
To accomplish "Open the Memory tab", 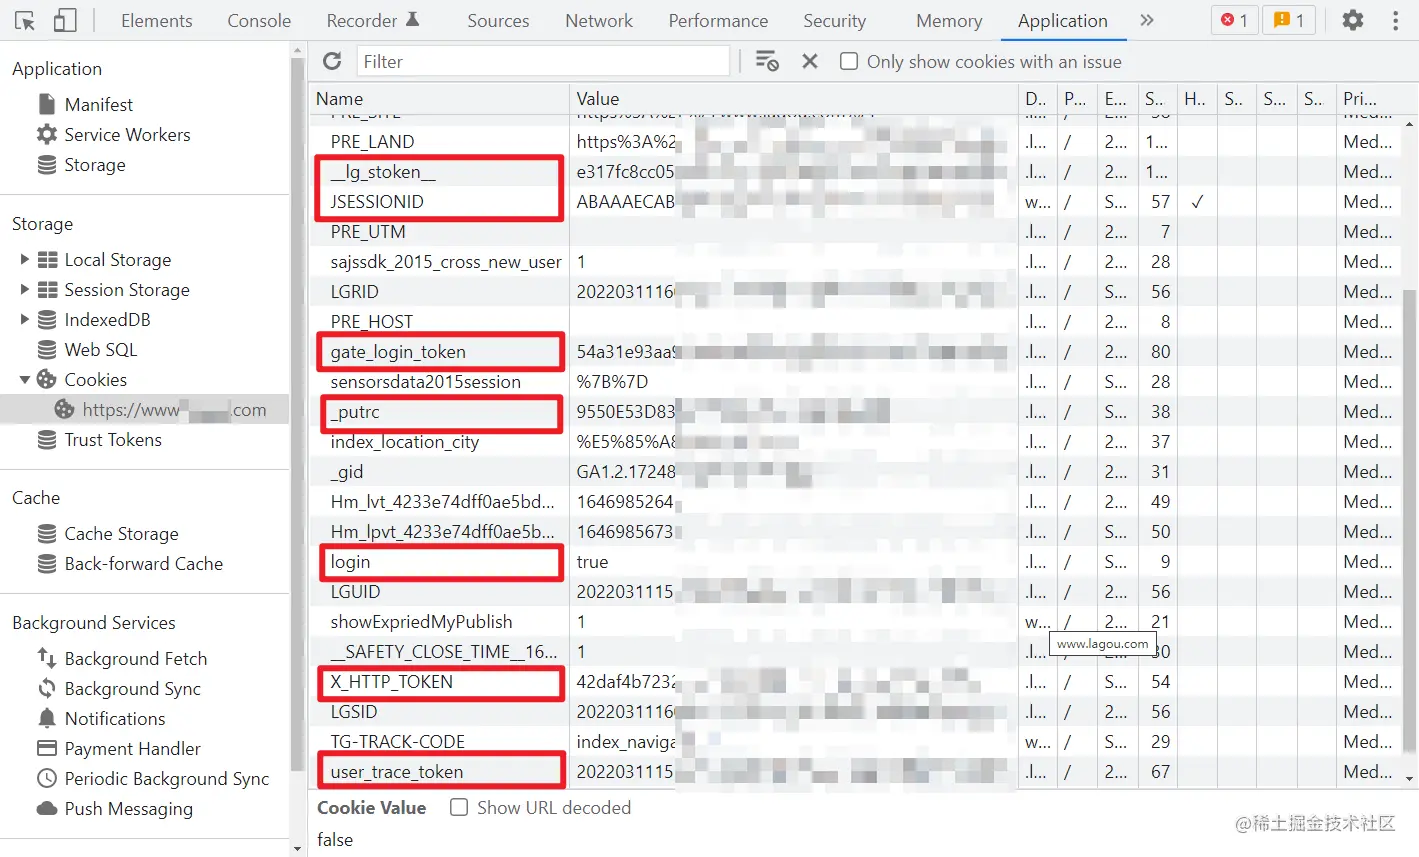I will 949,20.
